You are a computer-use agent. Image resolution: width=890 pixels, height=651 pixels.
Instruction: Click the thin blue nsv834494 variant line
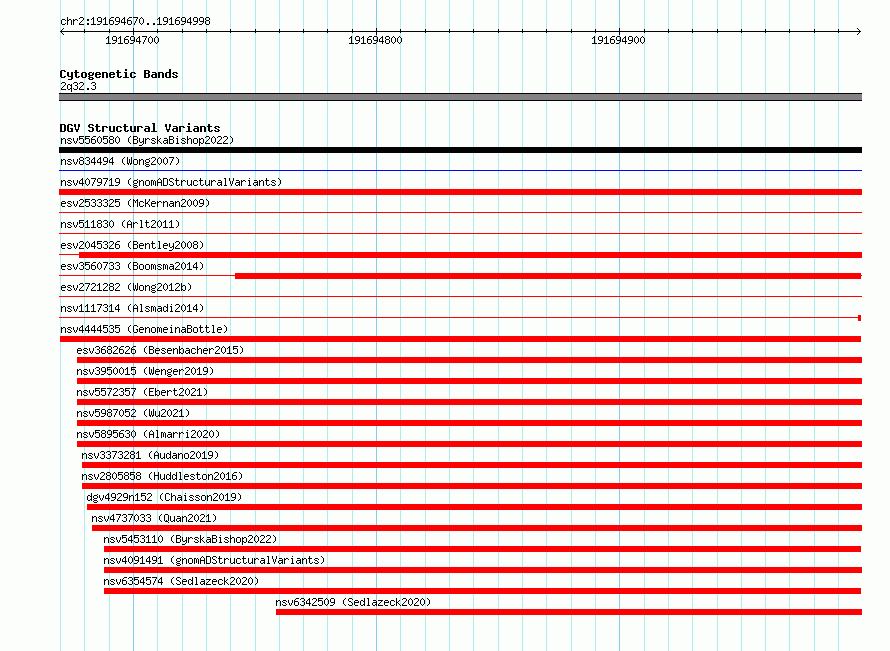coord(460,170)
